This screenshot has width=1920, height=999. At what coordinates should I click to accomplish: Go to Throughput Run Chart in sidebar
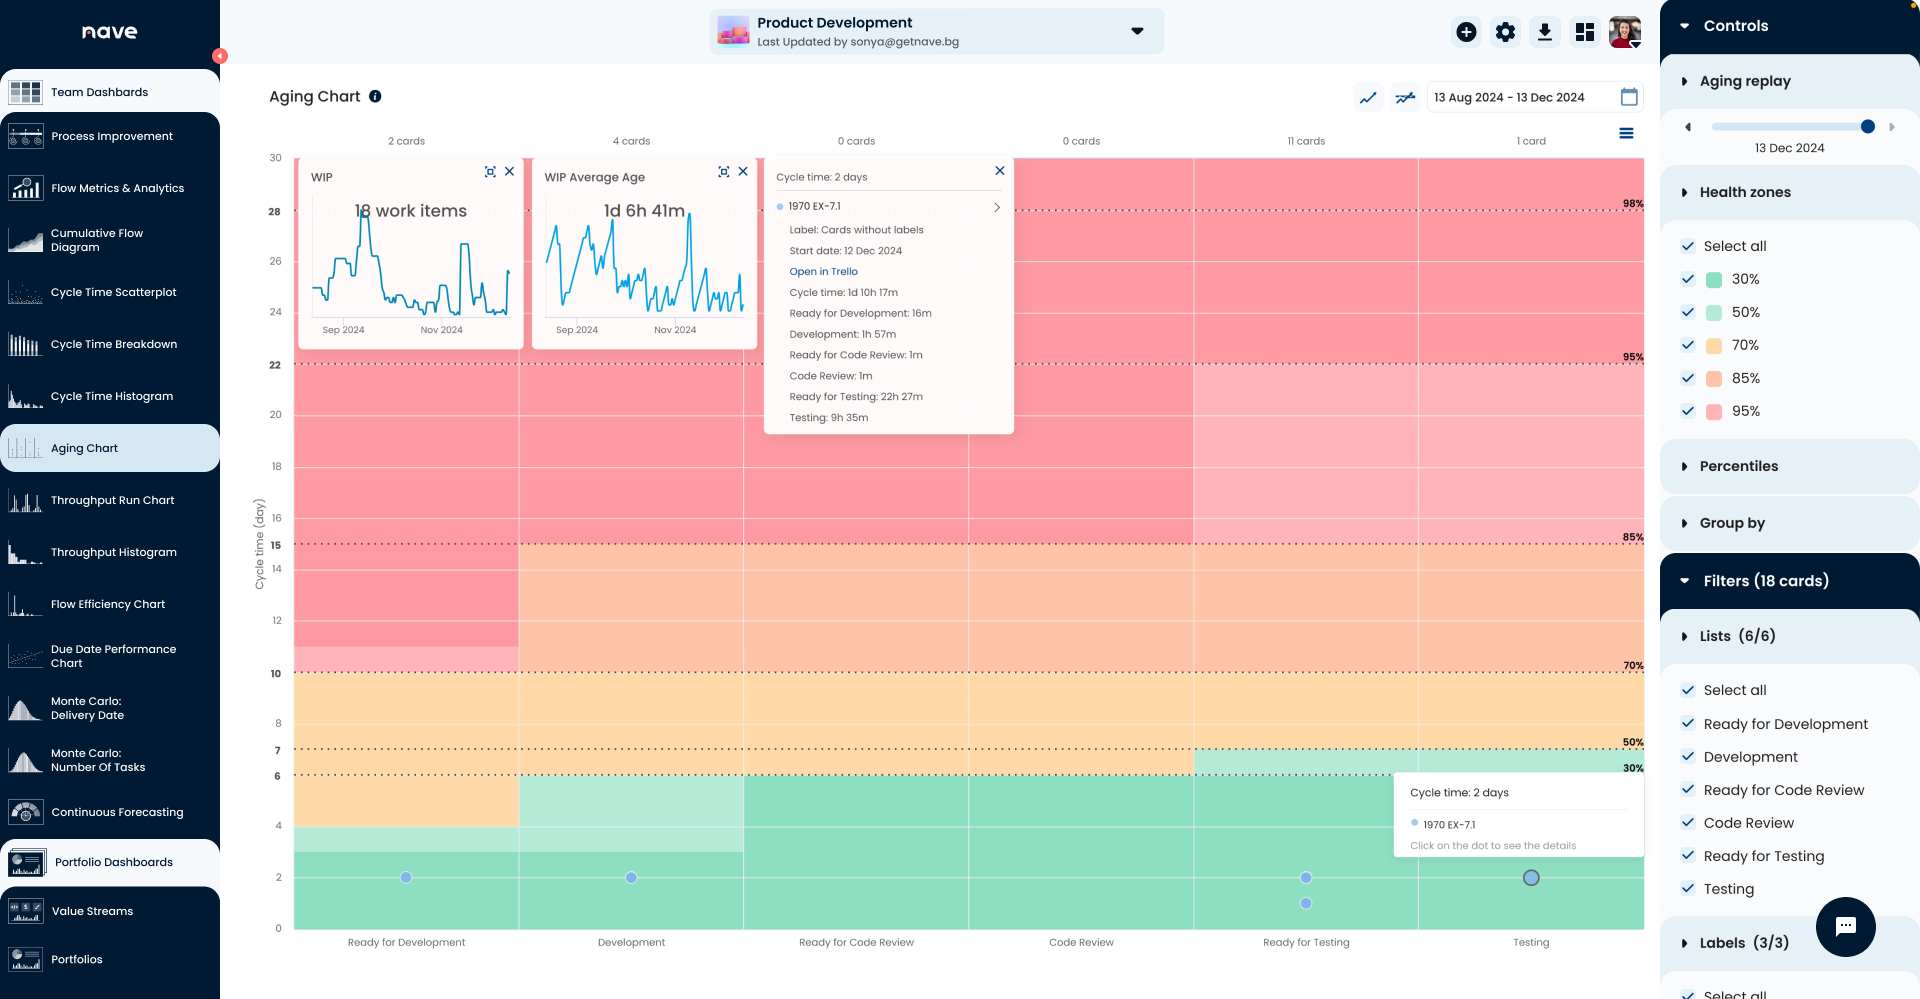(x=112, y=500)
